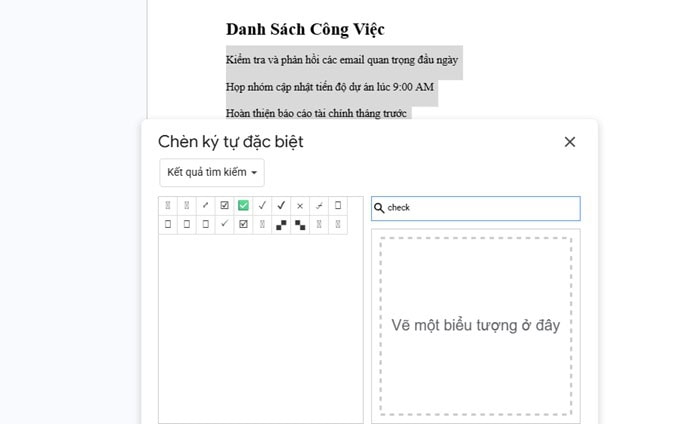The image size is (700, 424).
Task: Insert the first empty box in second row
Action: [x=168, y=225]
